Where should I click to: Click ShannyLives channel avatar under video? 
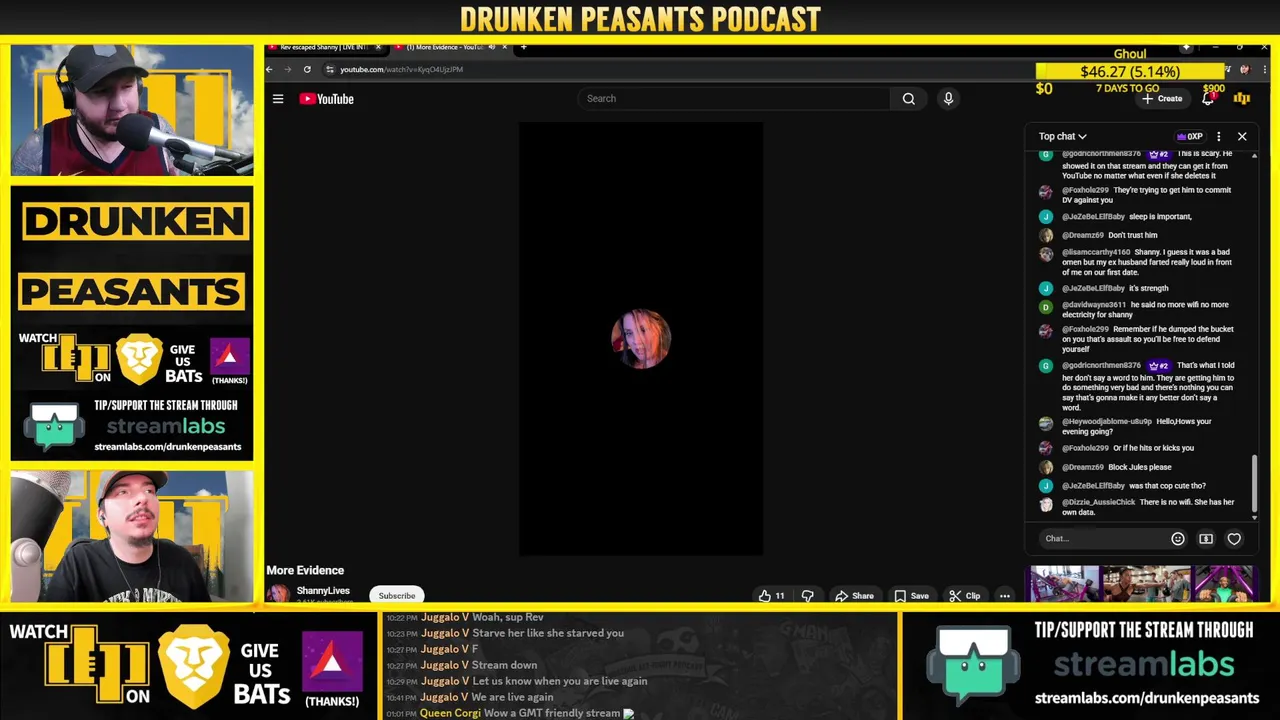278,594
